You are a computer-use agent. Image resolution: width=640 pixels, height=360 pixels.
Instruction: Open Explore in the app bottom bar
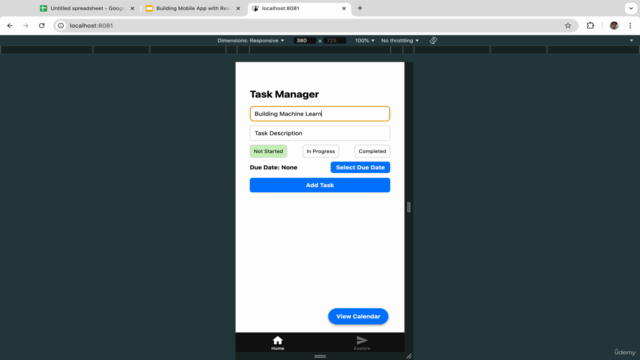click(x=362, y=342)
